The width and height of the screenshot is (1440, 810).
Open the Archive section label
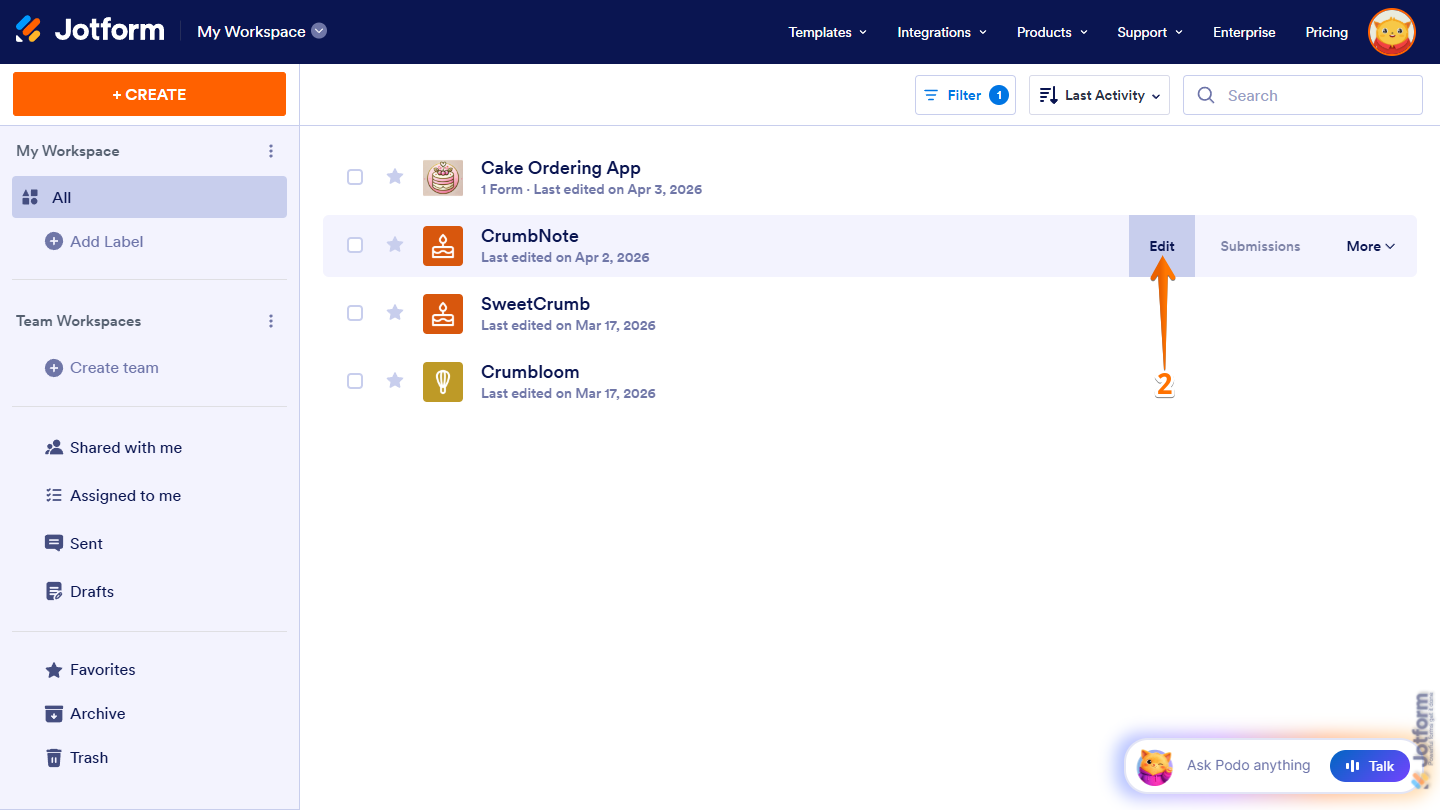pos(98,714)
